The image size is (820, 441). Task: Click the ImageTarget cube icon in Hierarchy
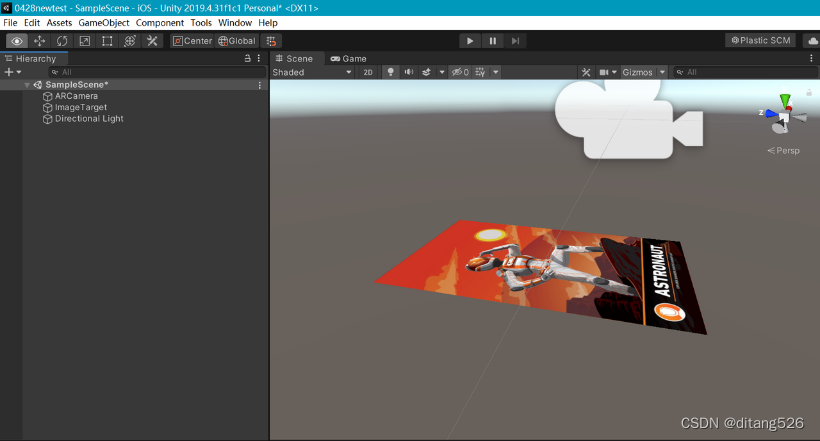pyautogui.click(x=48, y=107)
